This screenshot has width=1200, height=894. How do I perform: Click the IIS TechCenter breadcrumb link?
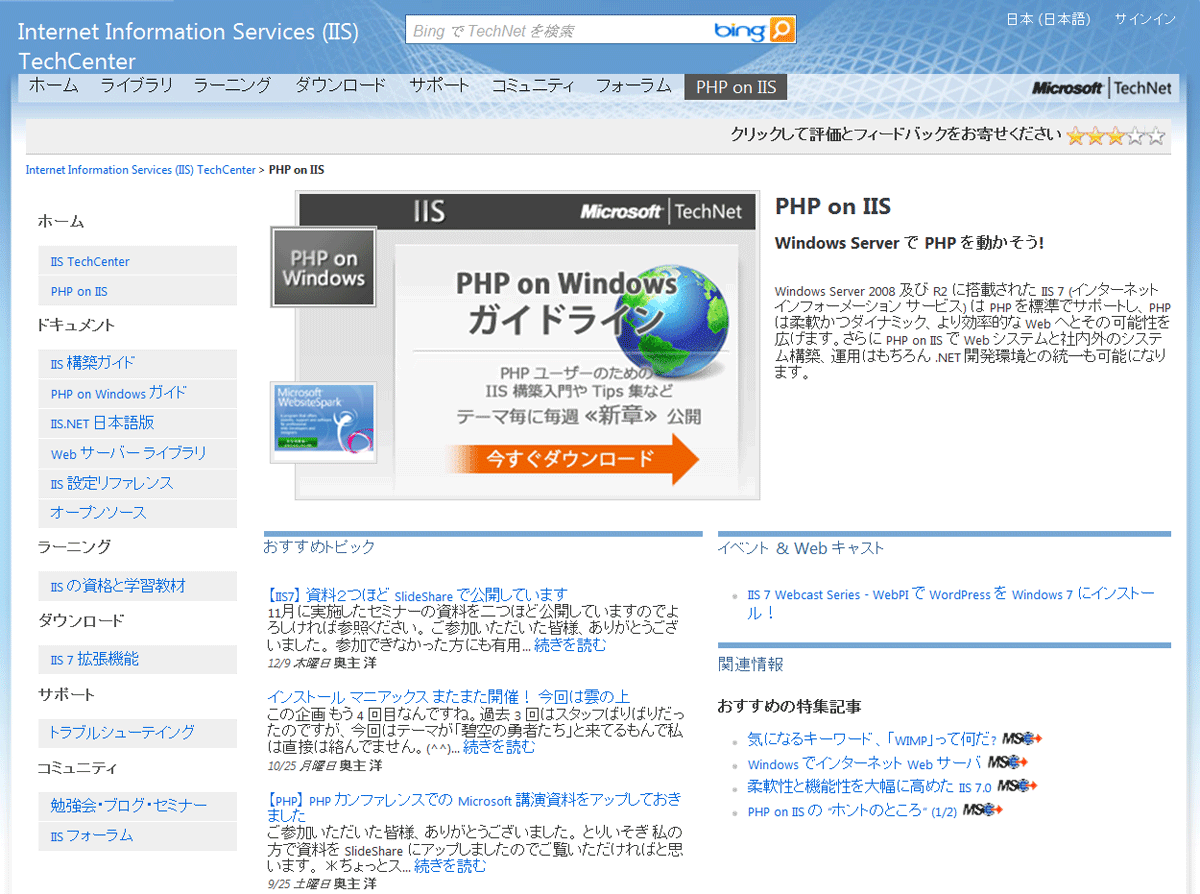141,170
